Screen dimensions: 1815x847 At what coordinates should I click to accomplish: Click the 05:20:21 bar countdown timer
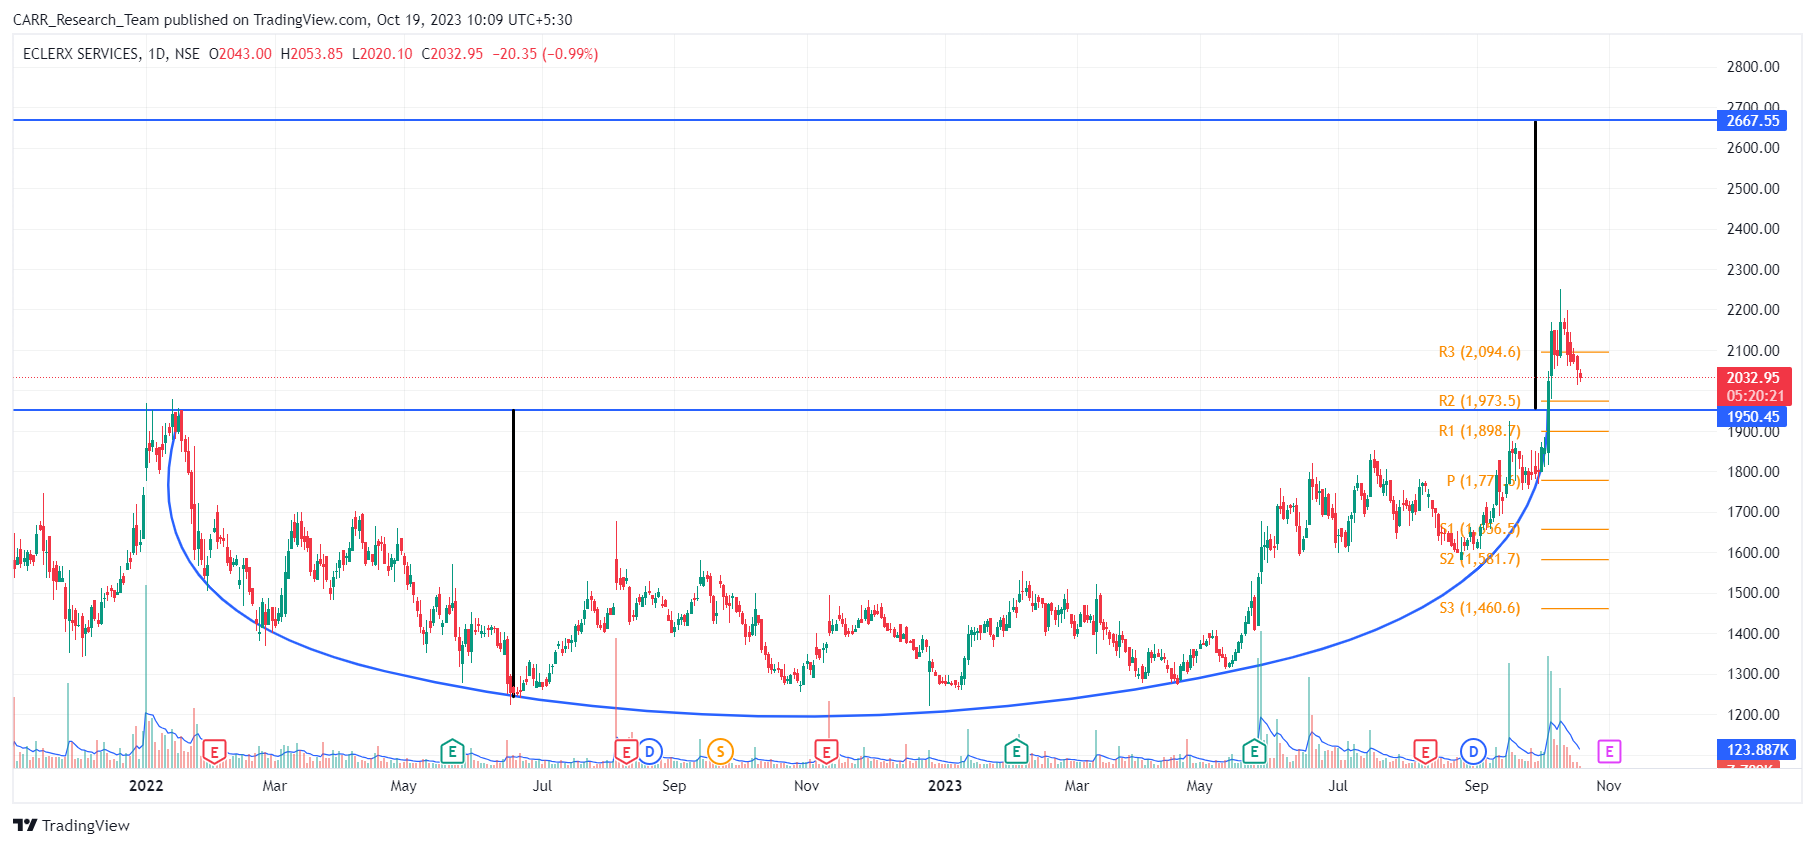(x=1753, y=396)
